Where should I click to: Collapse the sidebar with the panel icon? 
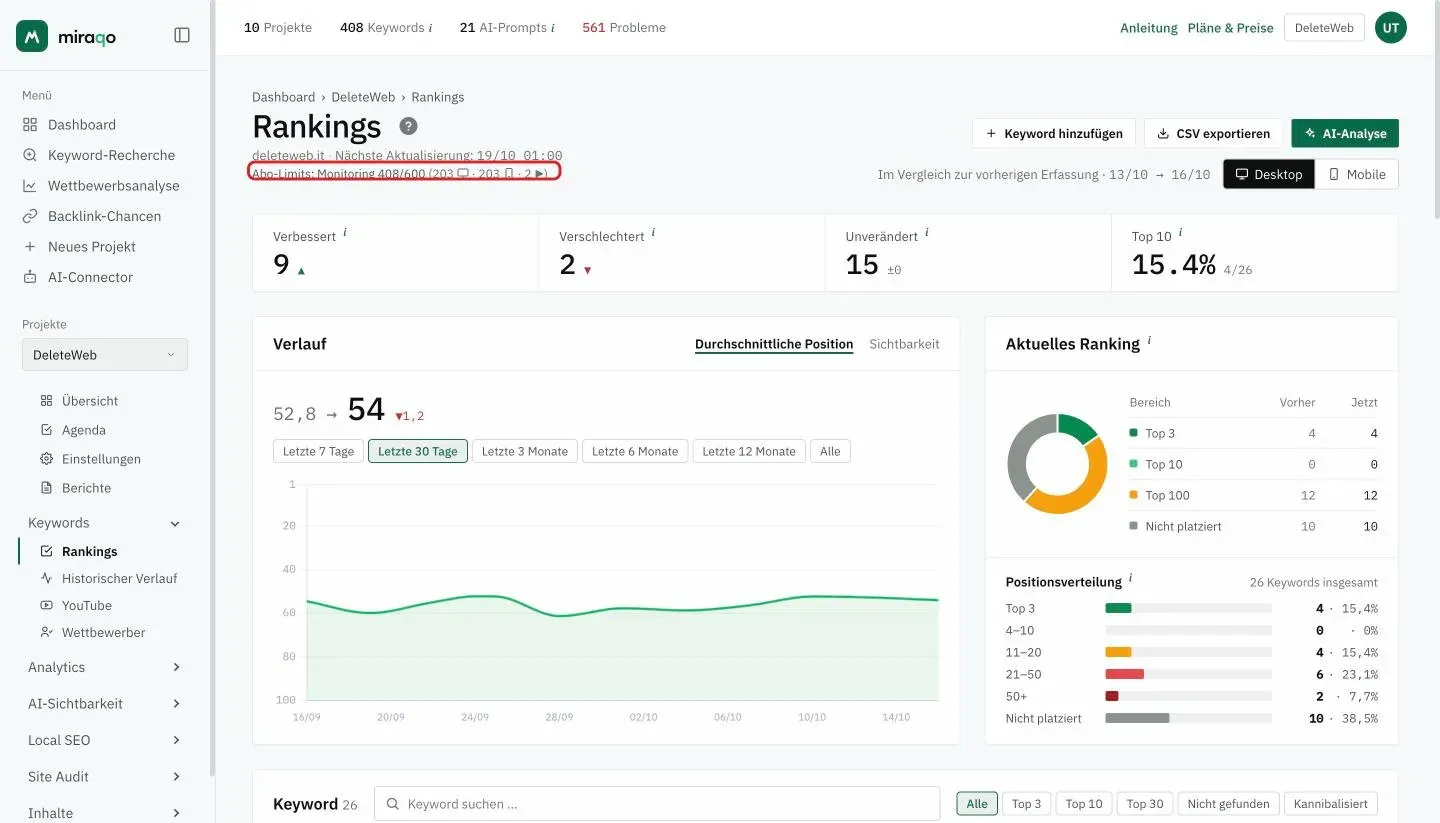182,35
